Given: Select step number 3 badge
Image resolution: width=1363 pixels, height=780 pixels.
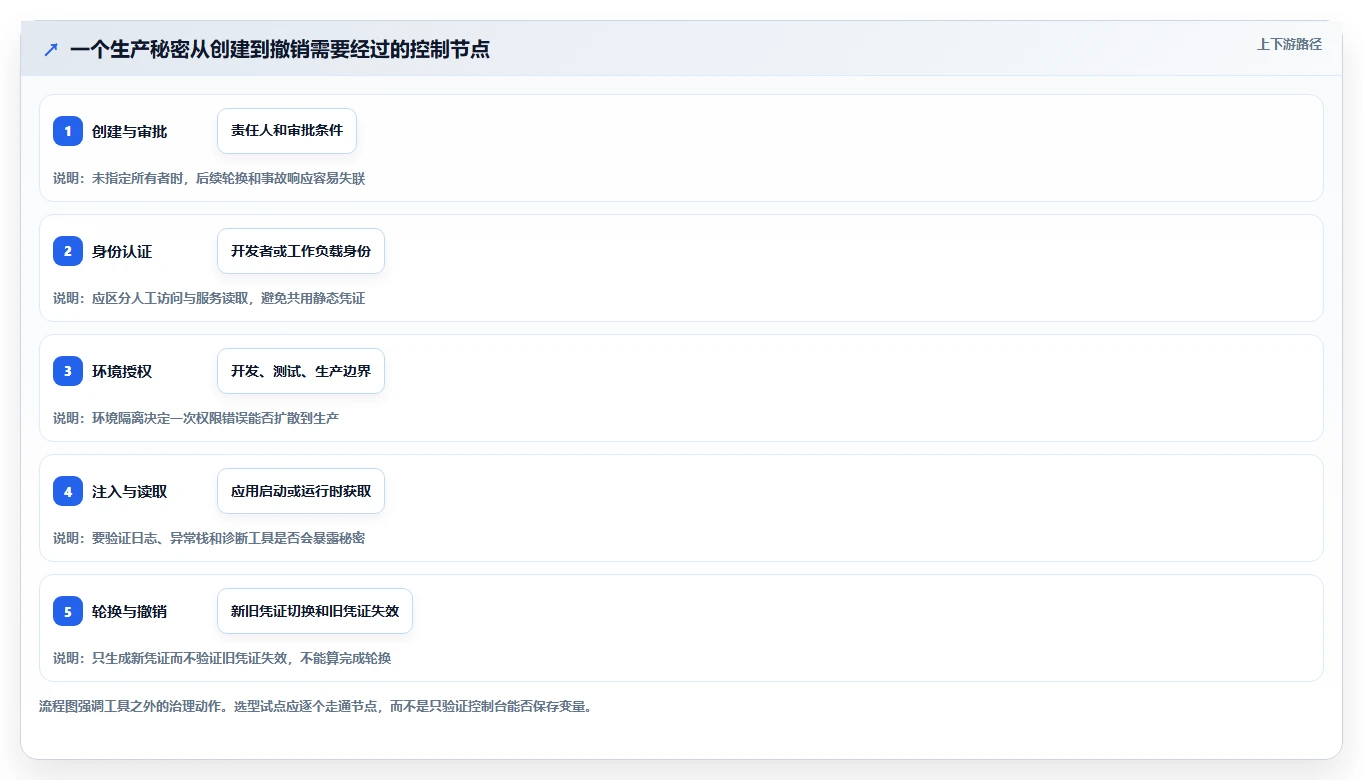Looking at the screenshot, I should coord(68,371).
